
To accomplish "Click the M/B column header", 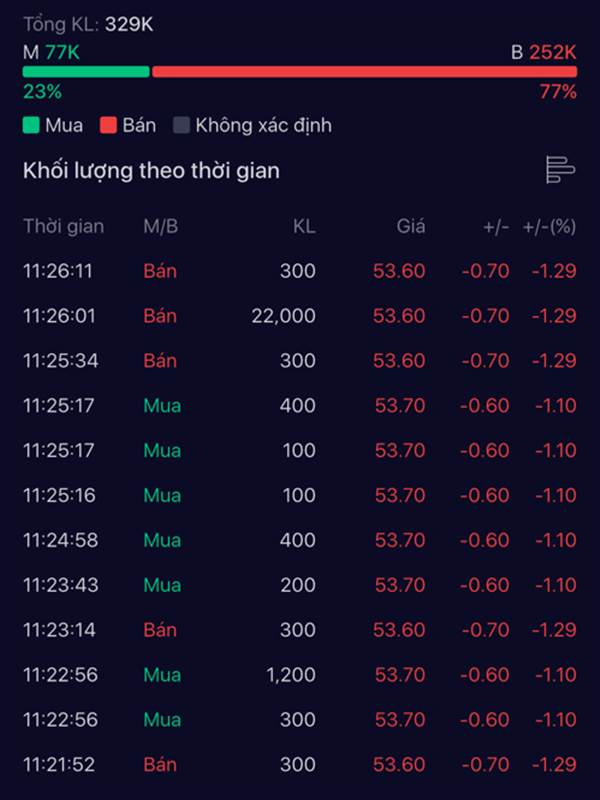I will pyautogui.click(x=161, y=227).
